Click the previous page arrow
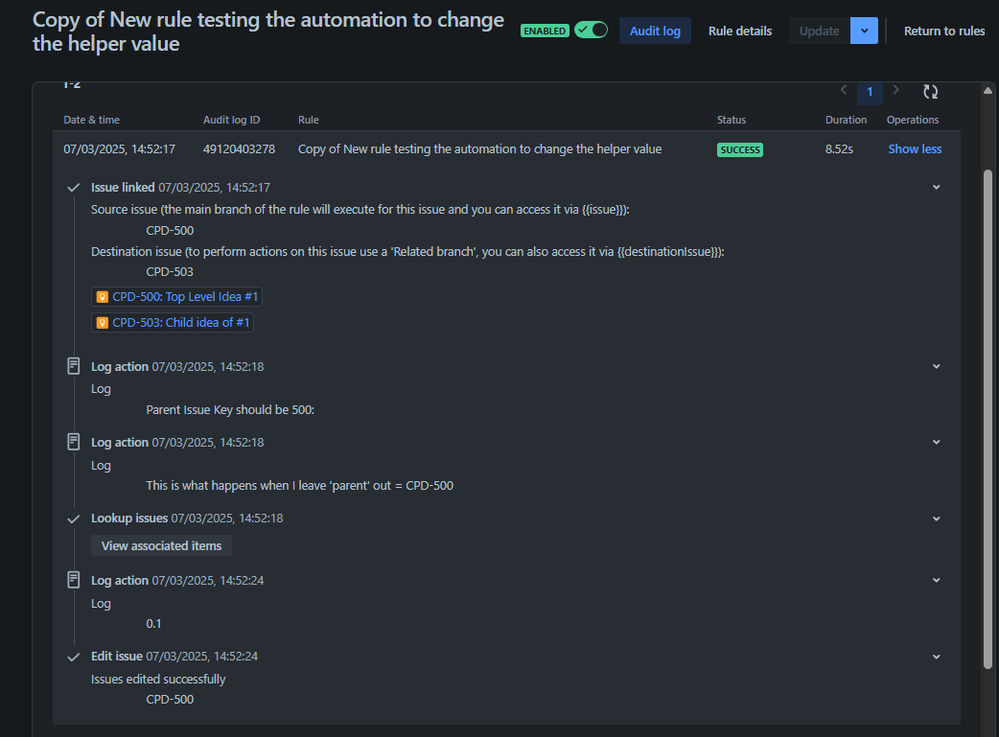The width and height of the screenshot is (999, 737). click(844, 90)
